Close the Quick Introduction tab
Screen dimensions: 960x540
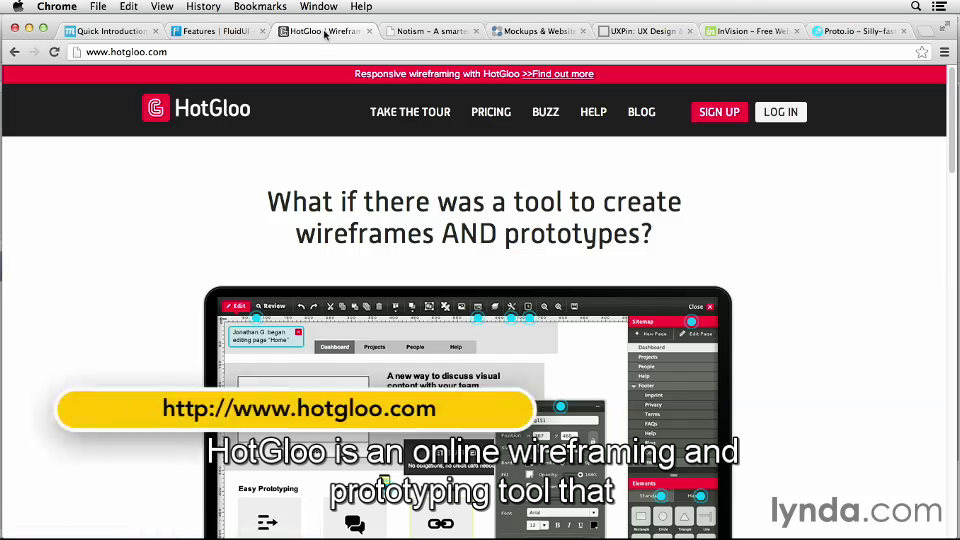tap(156, 31)
